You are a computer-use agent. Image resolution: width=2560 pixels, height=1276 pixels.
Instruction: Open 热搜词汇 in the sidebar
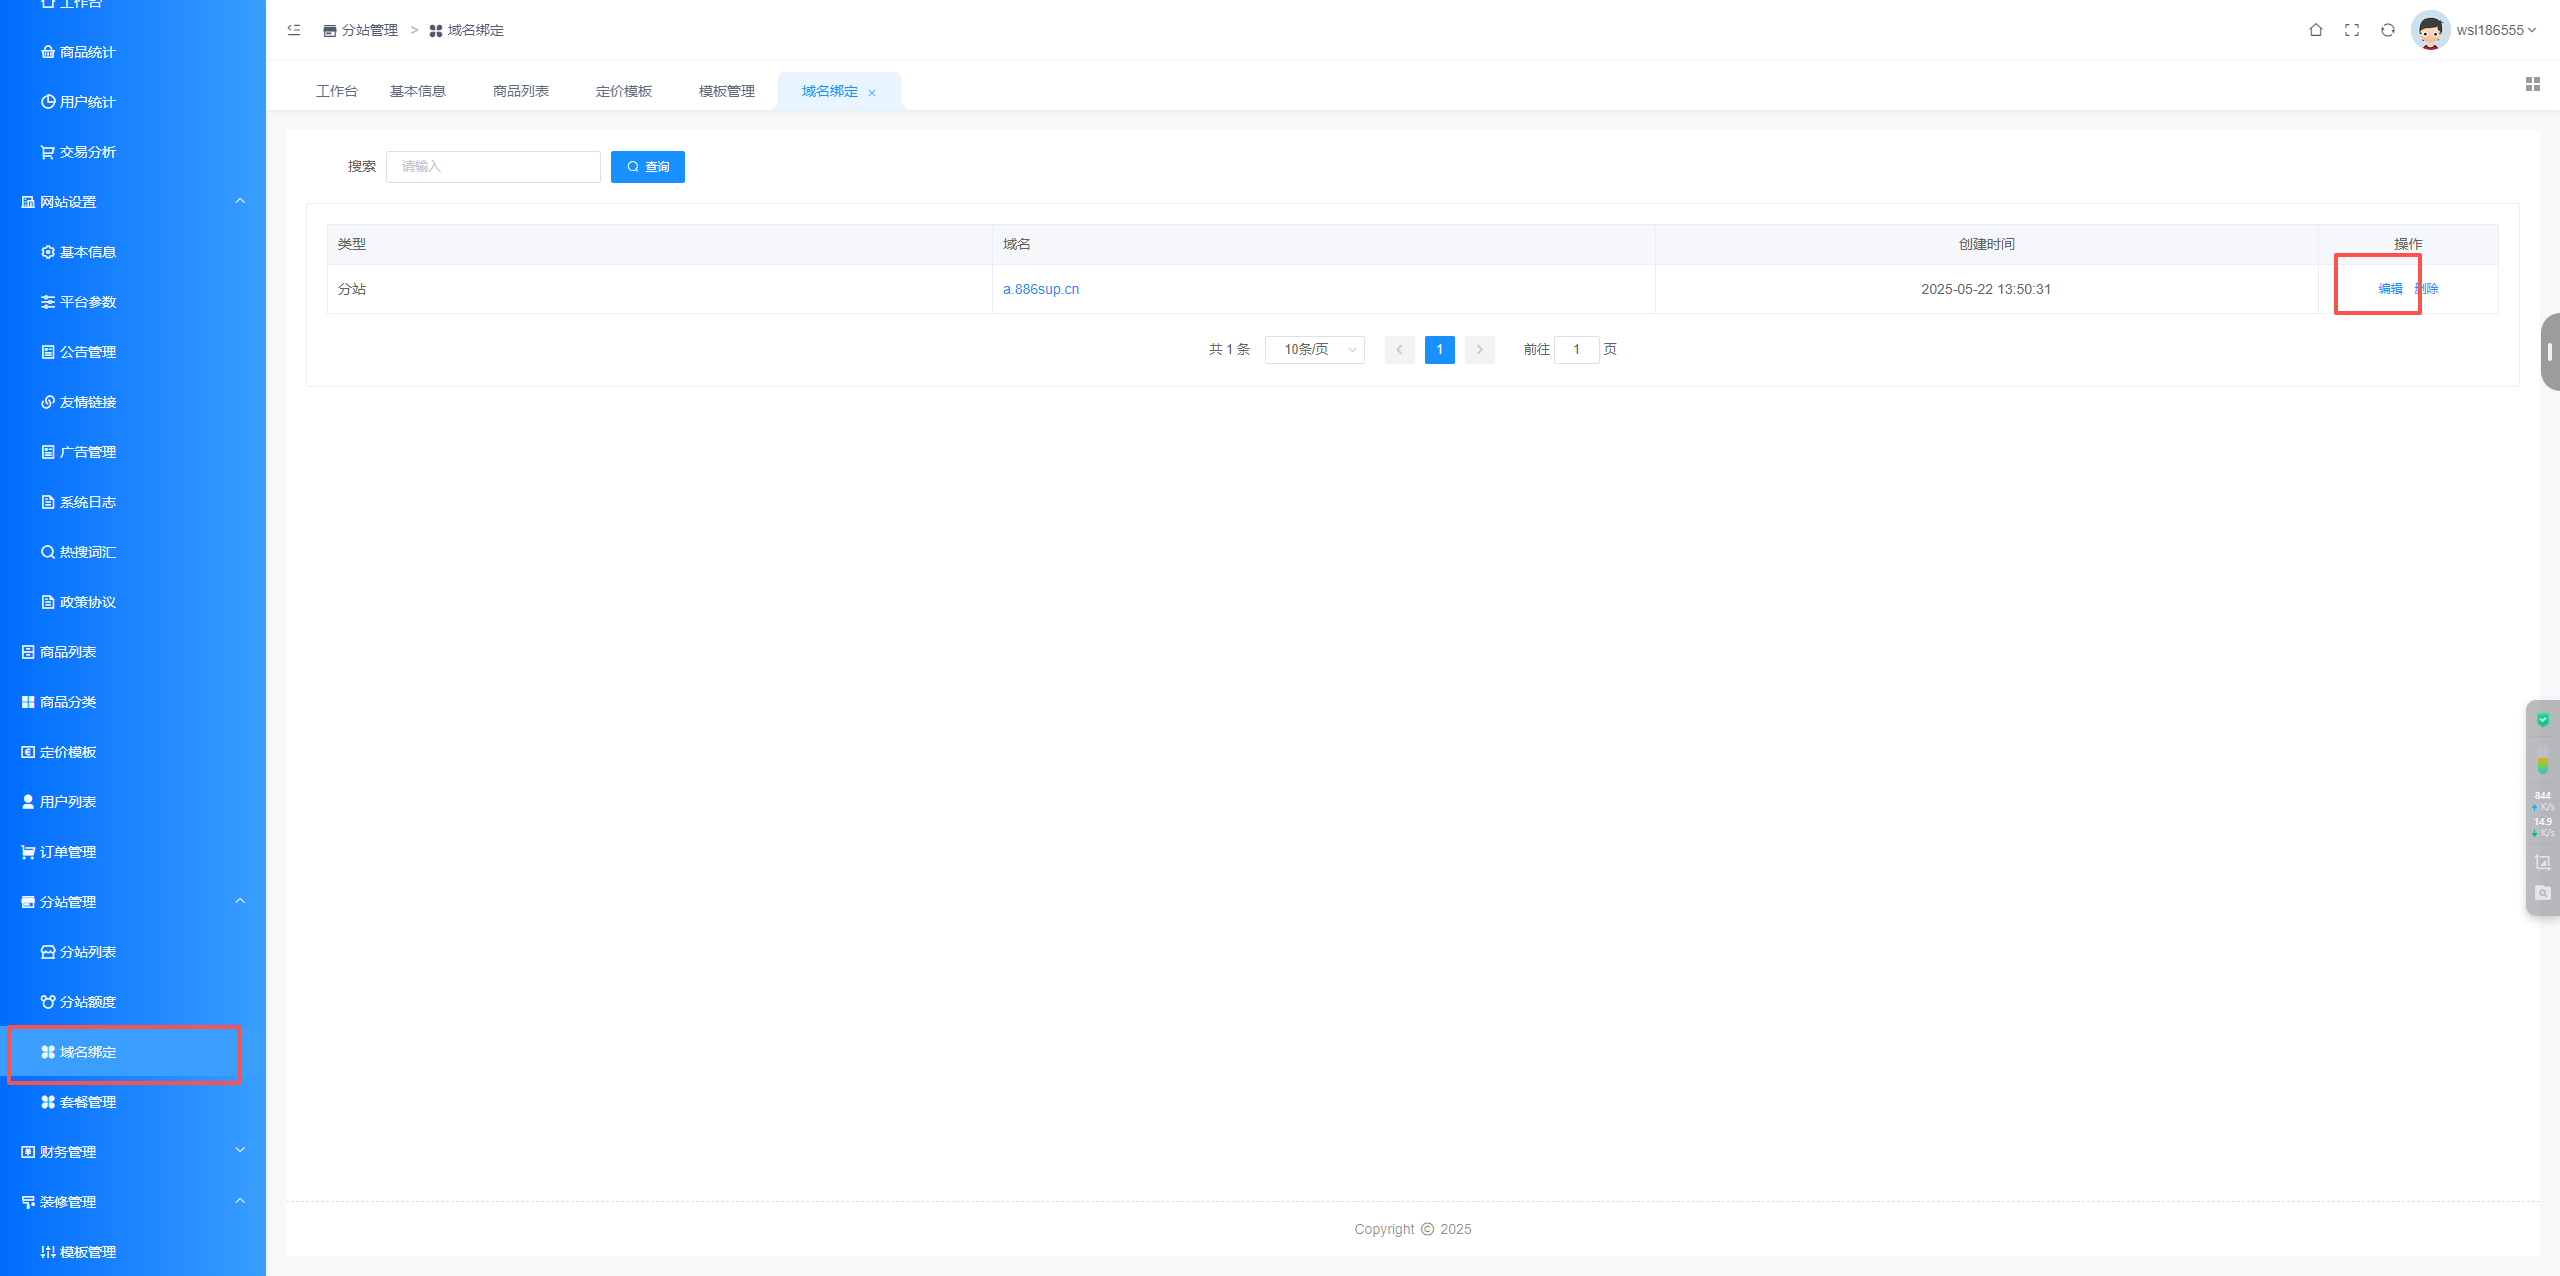coord(88,552)
